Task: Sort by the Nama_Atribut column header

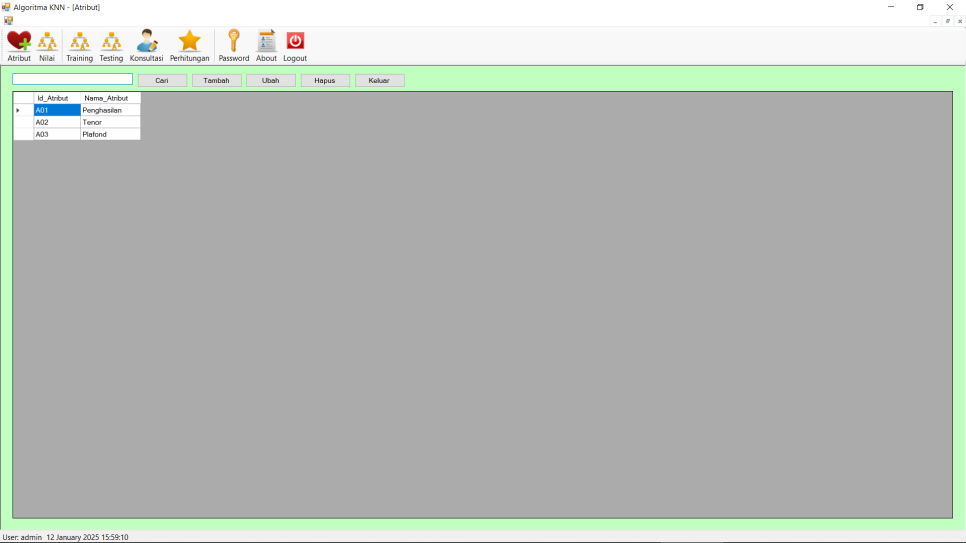Action: (110, 98)
